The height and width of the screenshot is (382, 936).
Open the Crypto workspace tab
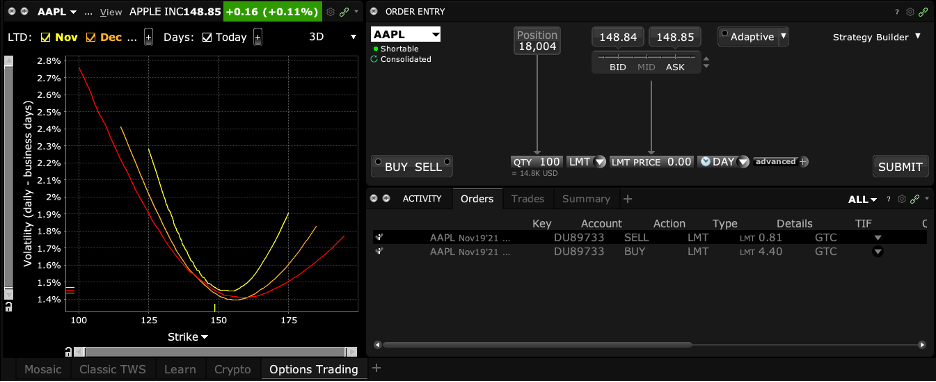[233, 369]
